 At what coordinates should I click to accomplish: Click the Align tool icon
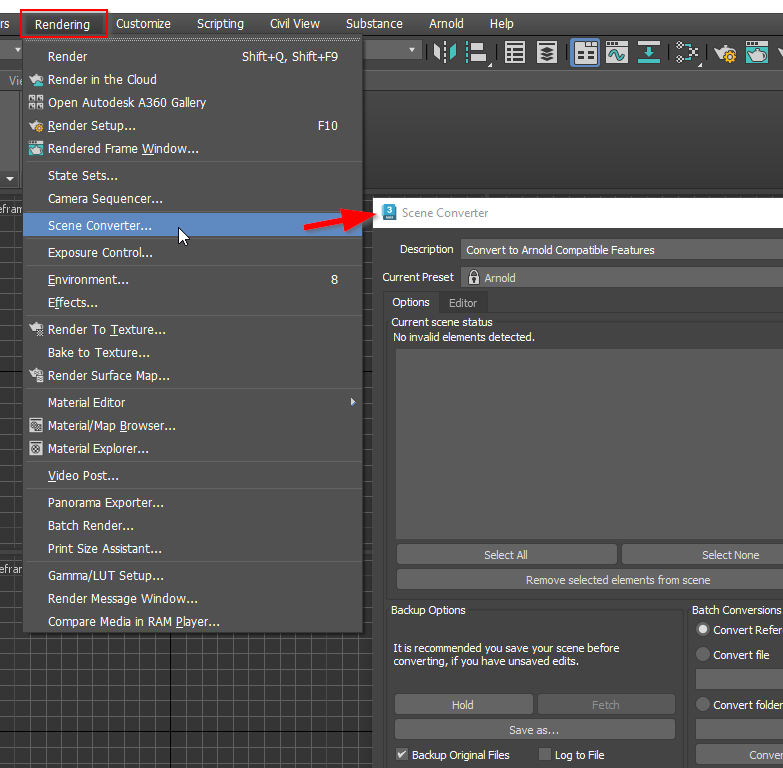pos(477,52)
